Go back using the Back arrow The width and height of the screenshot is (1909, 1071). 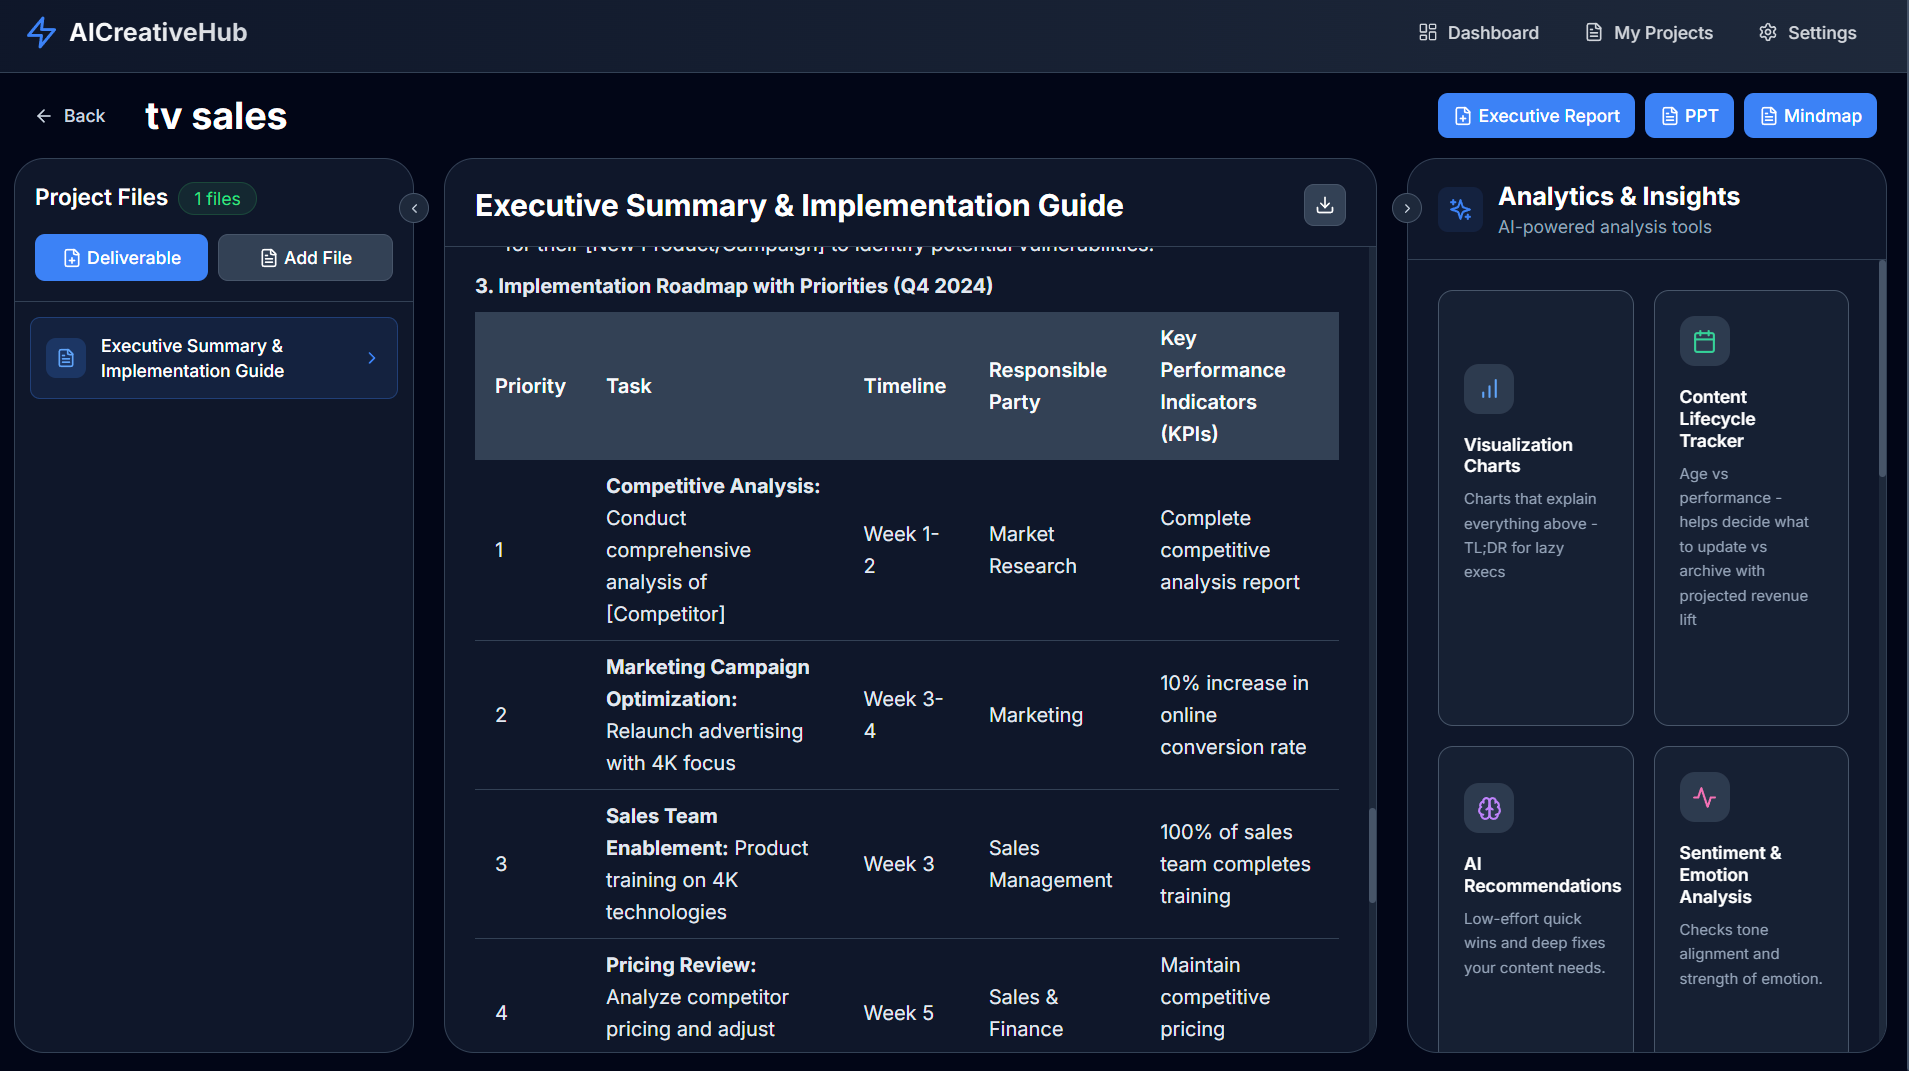click(x=70, y=116)
